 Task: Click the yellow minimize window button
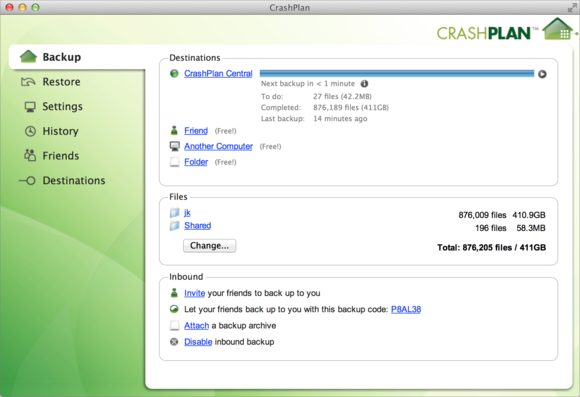(x=23, y=7)
